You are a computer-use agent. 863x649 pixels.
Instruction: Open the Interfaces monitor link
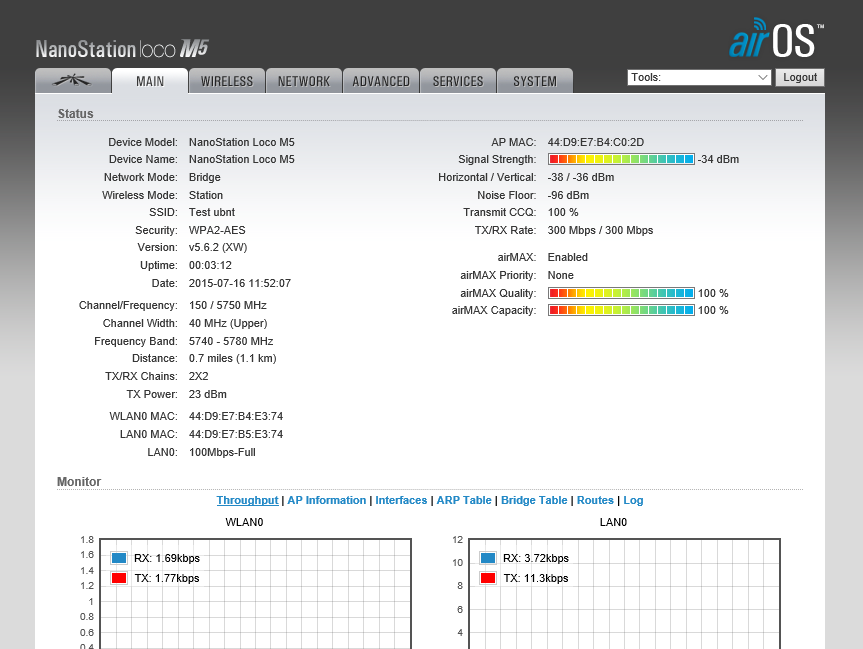point(401,500)
